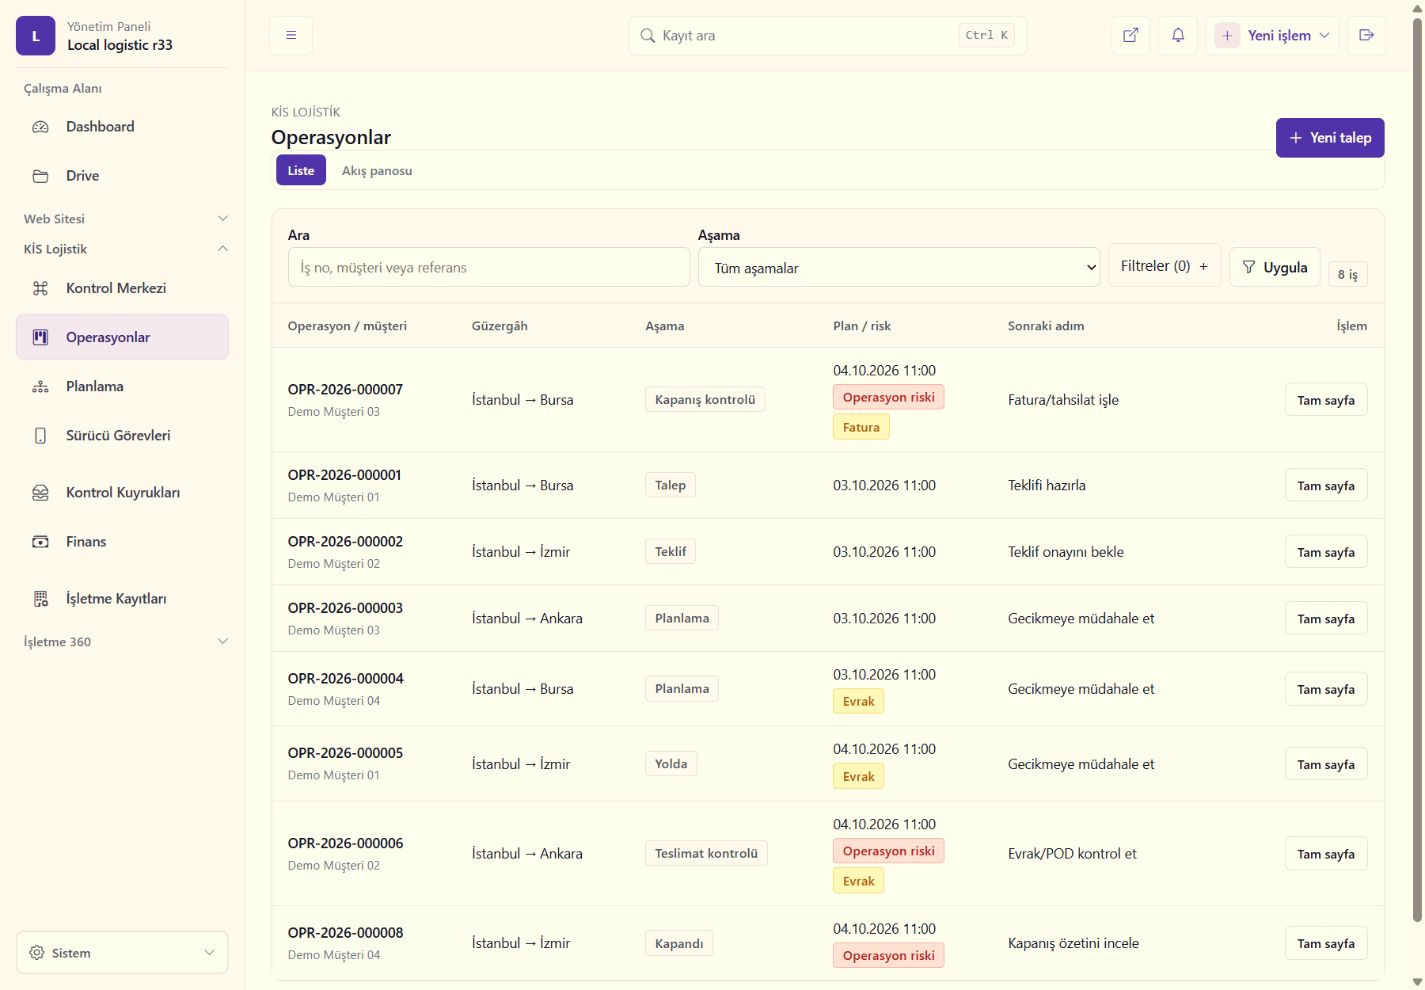Expand the Web Sitesi sidebar section

tap(126, 219)
